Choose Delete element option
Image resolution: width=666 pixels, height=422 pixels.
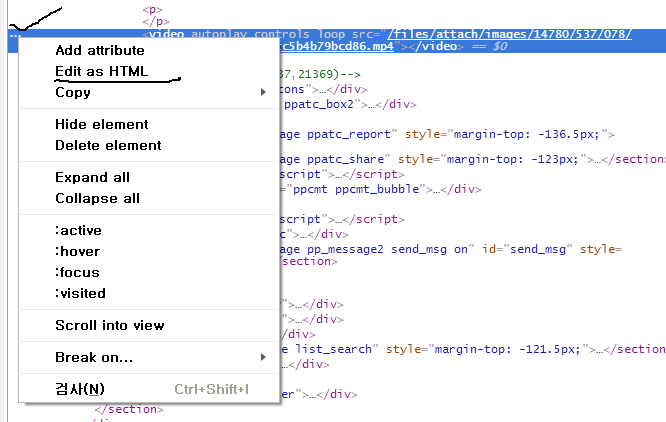[108, 146]
